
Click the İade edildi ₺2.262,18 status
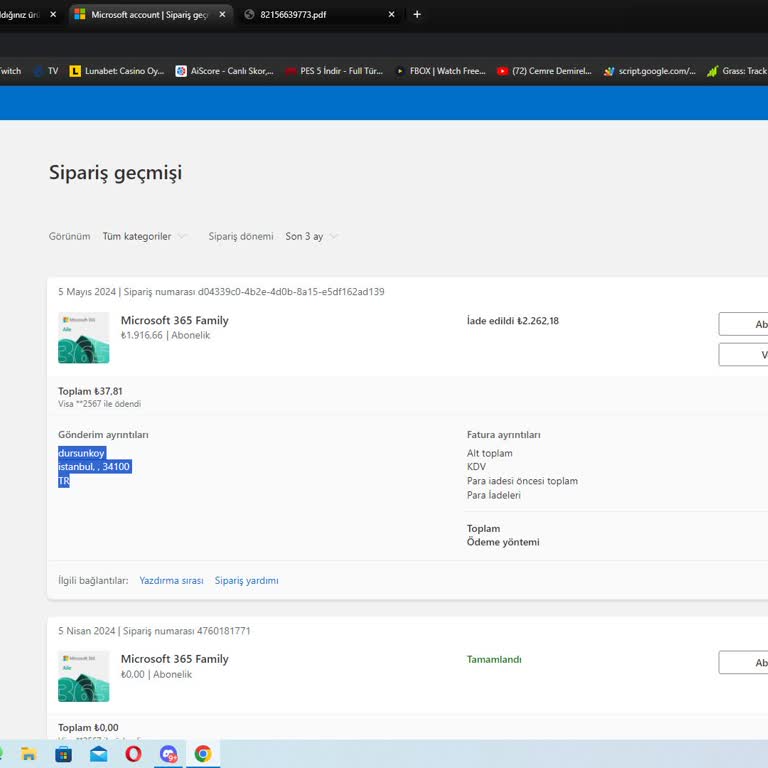point(513,321)
